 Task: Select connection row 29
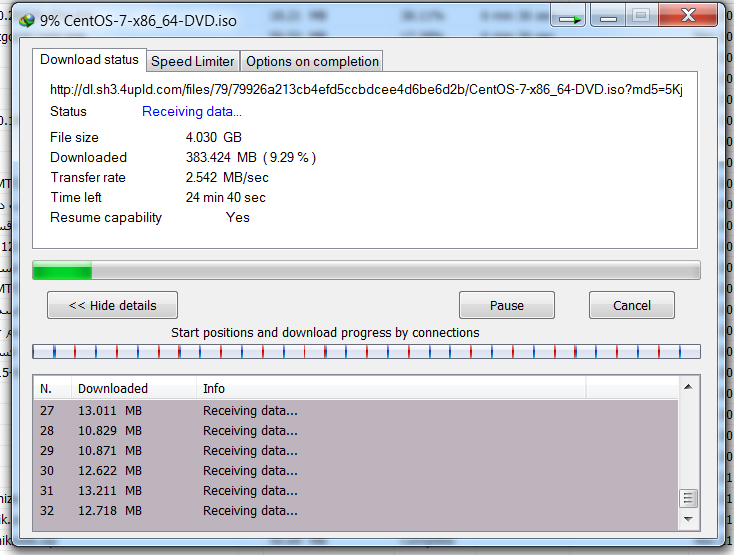[356, 451]
